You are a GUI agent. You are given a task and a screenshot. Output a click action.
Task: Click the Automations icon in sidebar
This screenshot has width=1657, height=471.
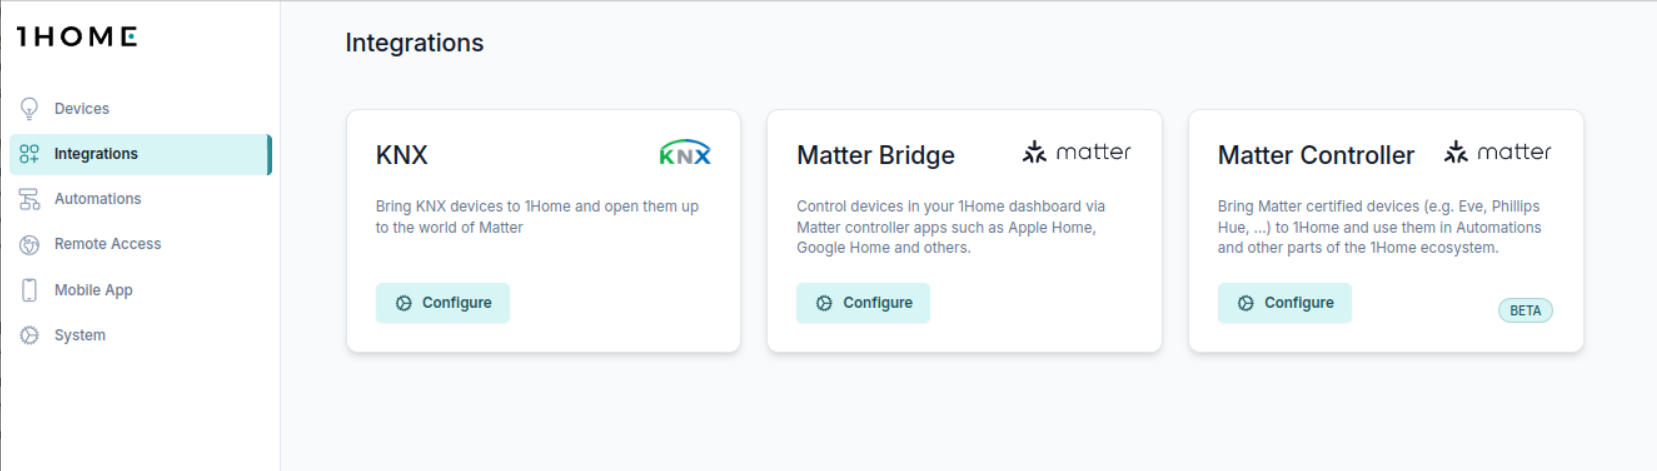point(29,199)
